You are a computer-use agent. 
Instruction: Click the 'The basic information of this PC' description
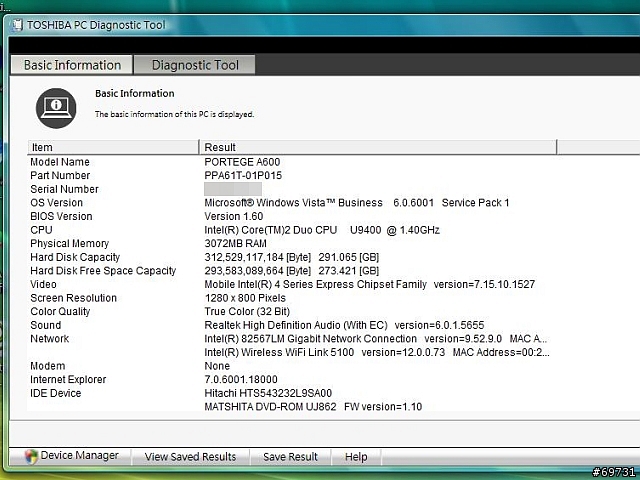pyautogui.click(x=174, y=114)
